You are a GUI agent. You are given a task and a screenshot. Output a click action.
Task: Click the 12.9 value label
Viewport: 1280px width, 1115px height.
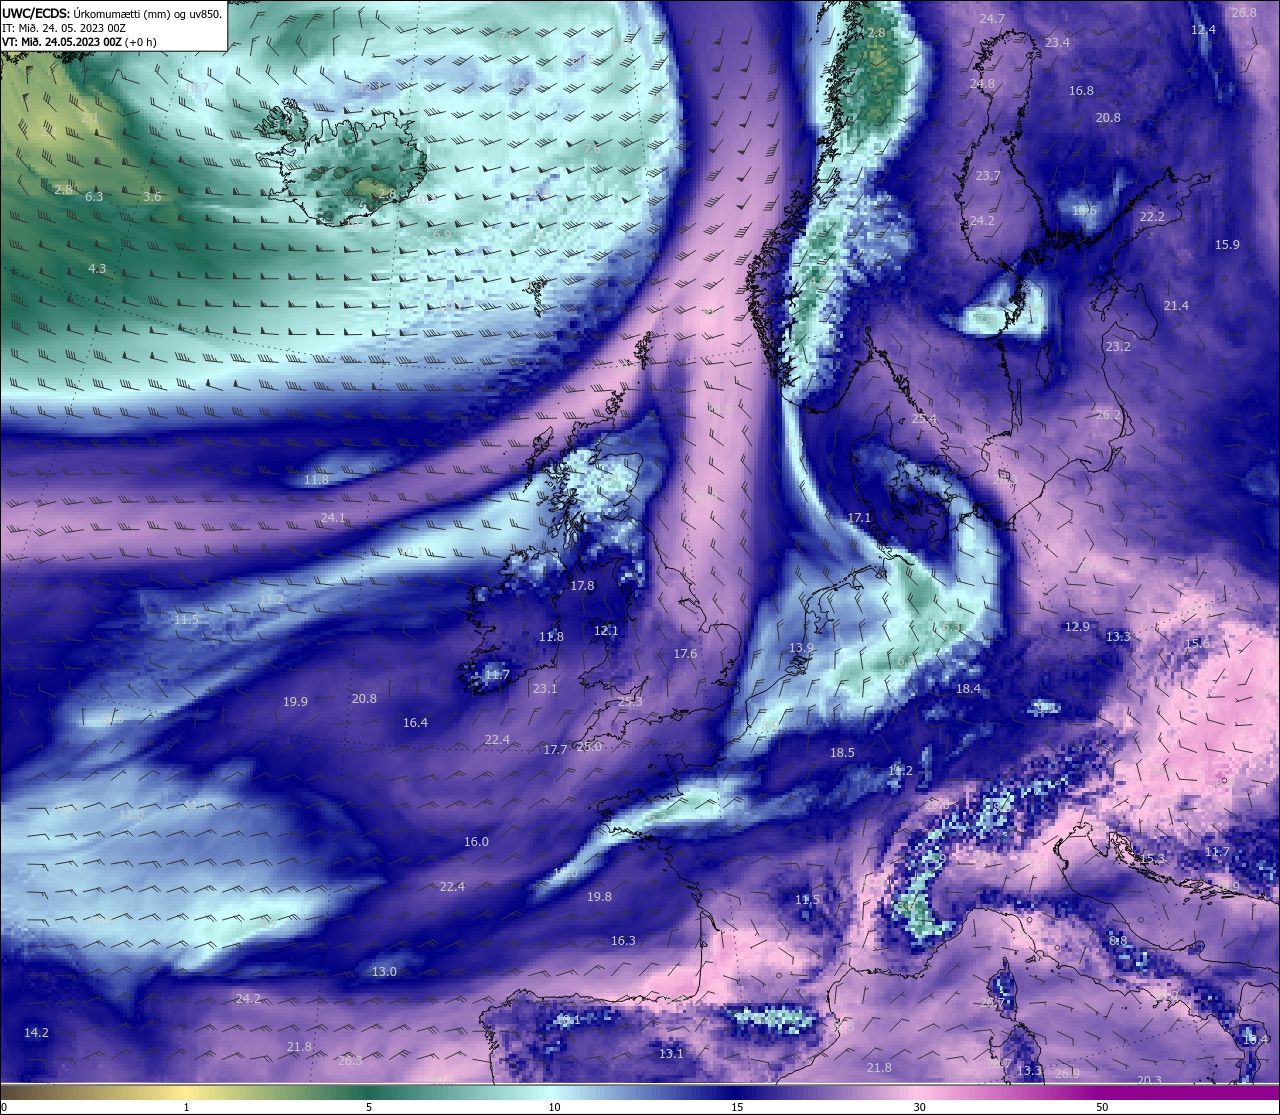tap(1076, 627)
